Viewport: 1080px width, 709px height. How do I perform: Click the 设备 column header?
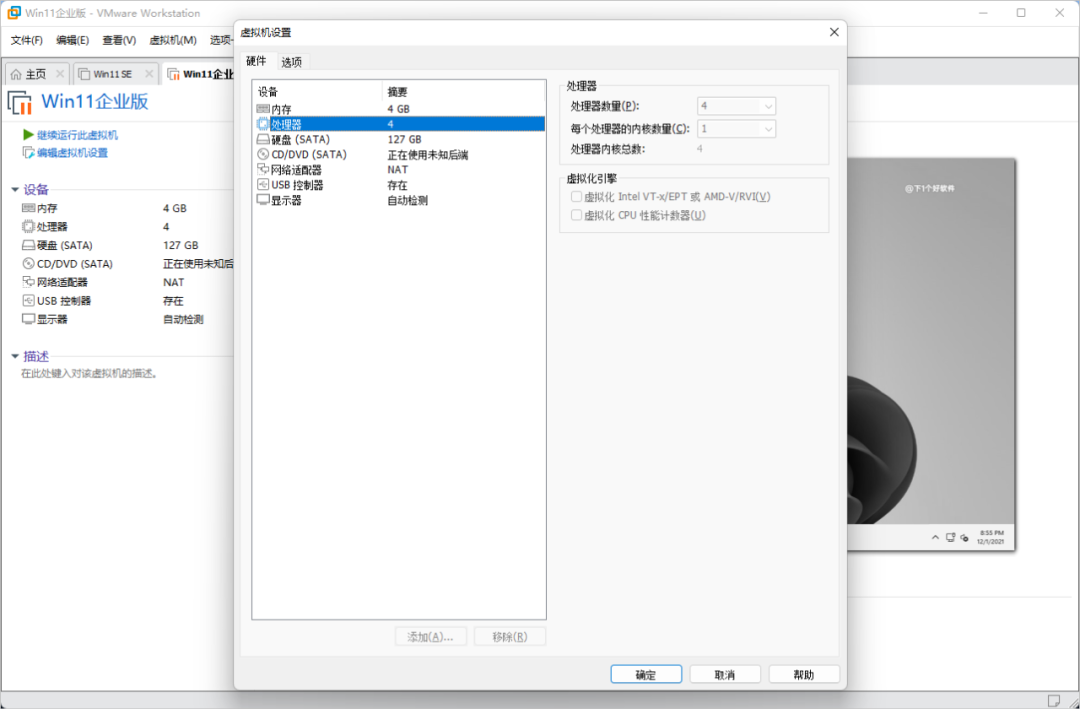[318, 92]
